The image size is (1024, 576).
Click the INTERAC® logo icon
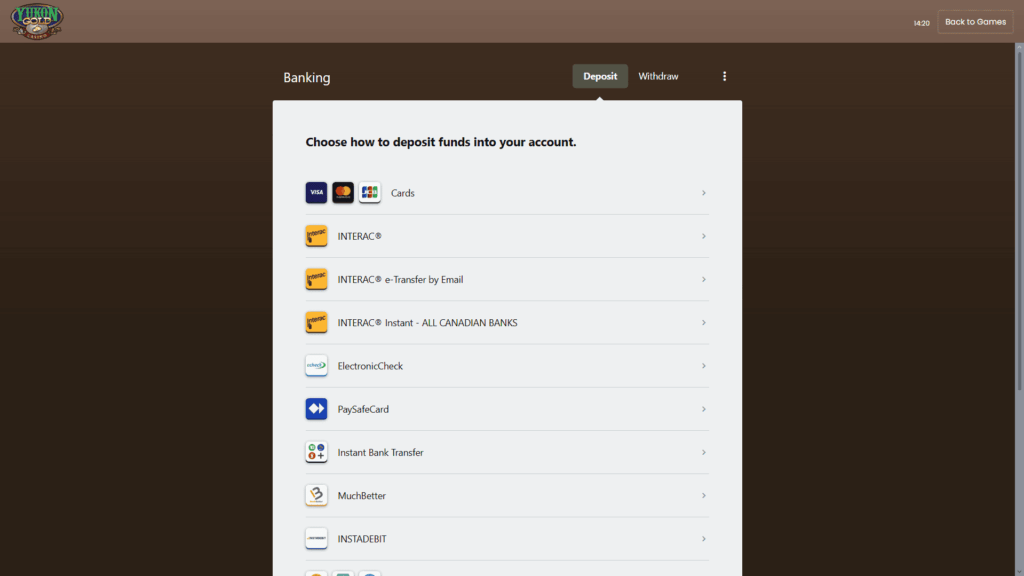pyautogui.click(x=316, y=236)
